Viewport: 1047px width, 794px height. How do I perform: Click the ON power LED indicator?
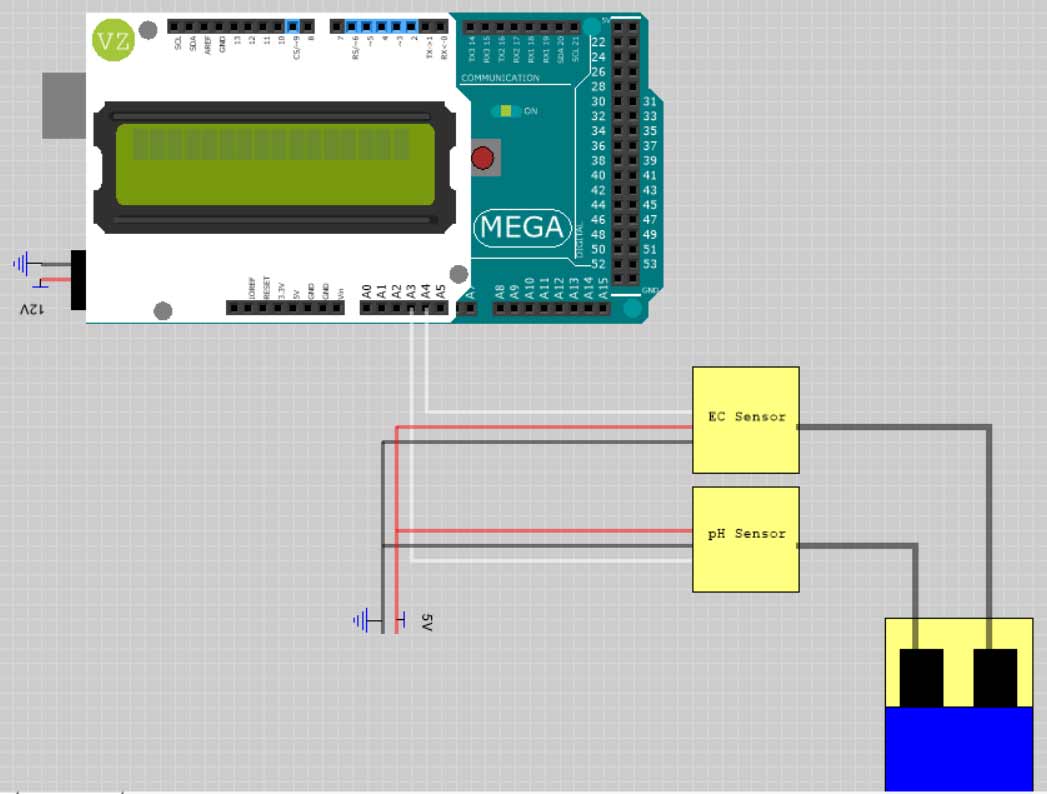[x=506, y=111]
